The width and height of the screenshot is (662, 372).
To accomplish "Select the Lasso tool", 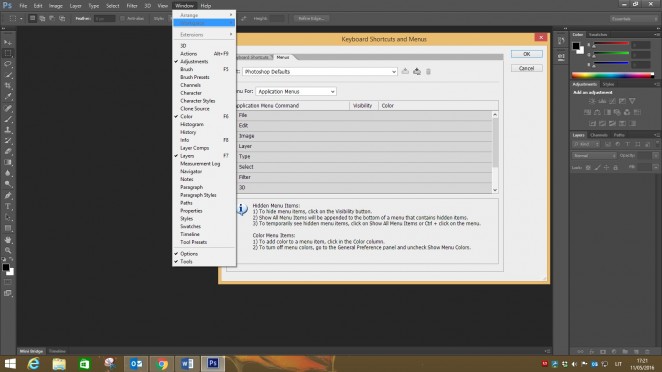I will (8, 64).
